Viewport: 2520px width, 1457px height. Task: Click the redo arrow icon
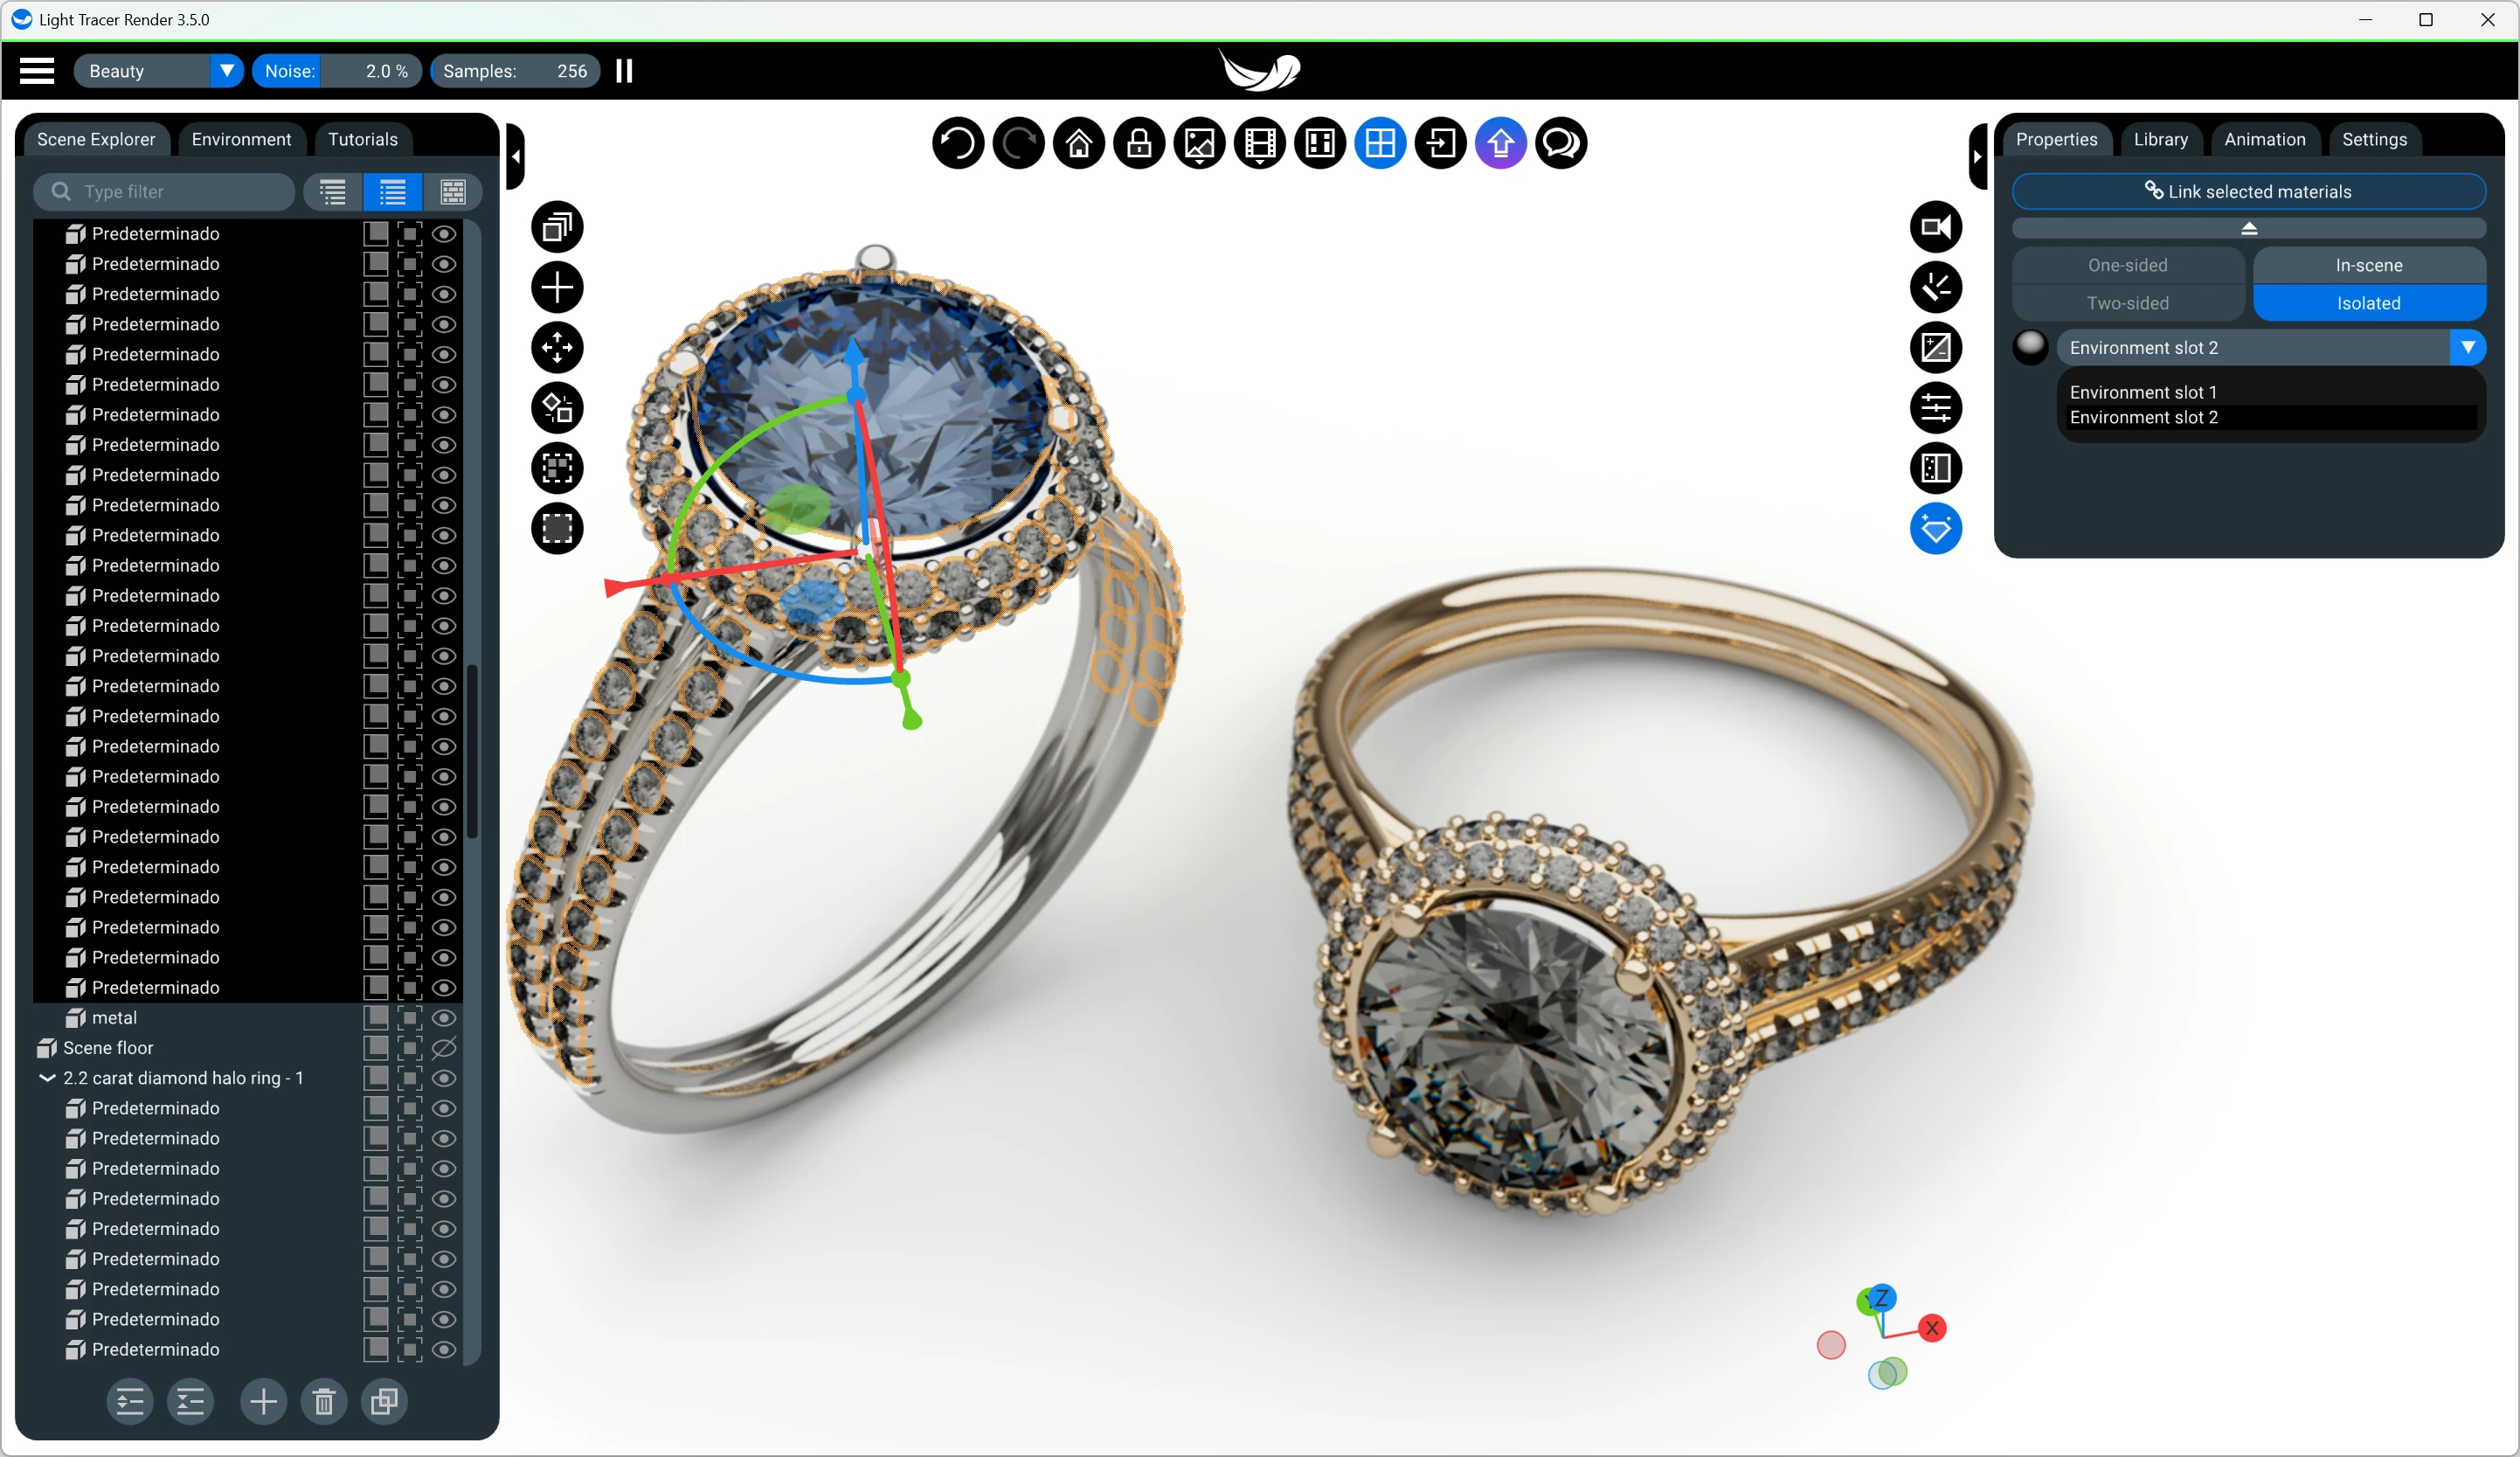1019,144
